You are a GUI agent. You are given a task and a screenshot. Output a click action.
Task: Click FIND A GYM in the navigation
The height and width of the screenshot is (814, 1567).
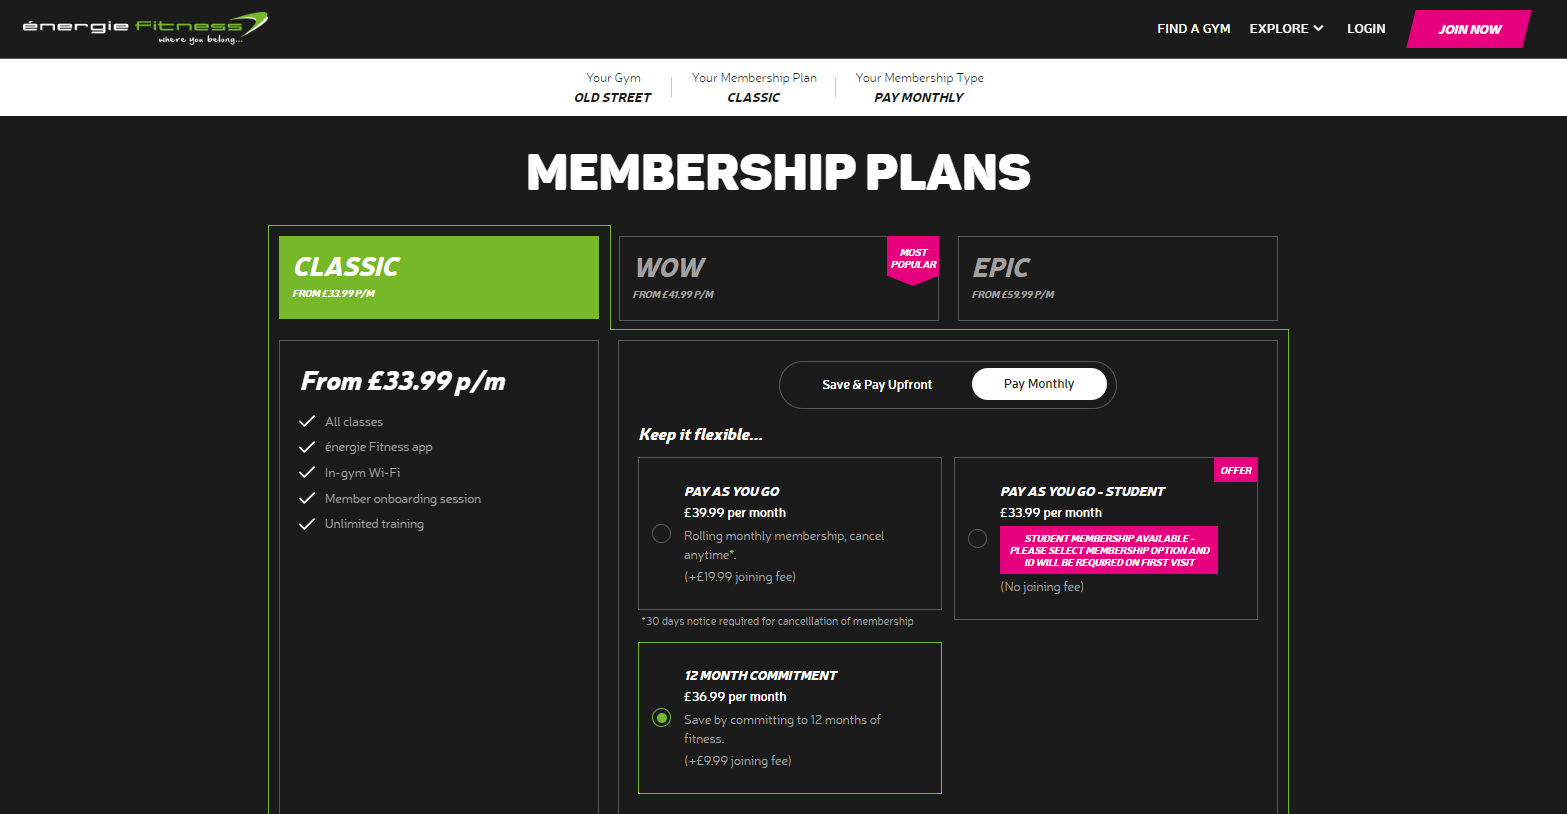(x=1193, y=28)
